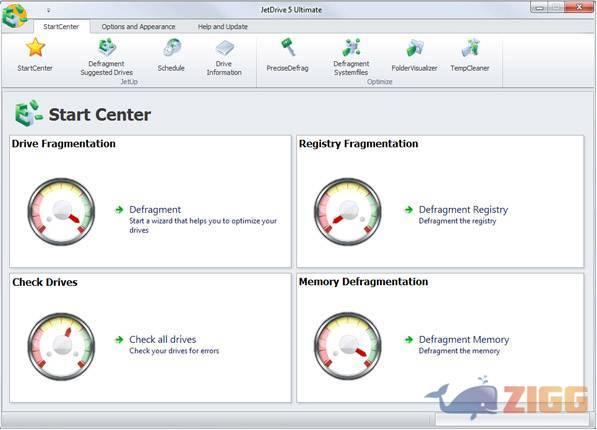Viewport: 597px width, 430px height.
Task: Open quick access toolbar dropdown arrow
Action: (49, 10)
